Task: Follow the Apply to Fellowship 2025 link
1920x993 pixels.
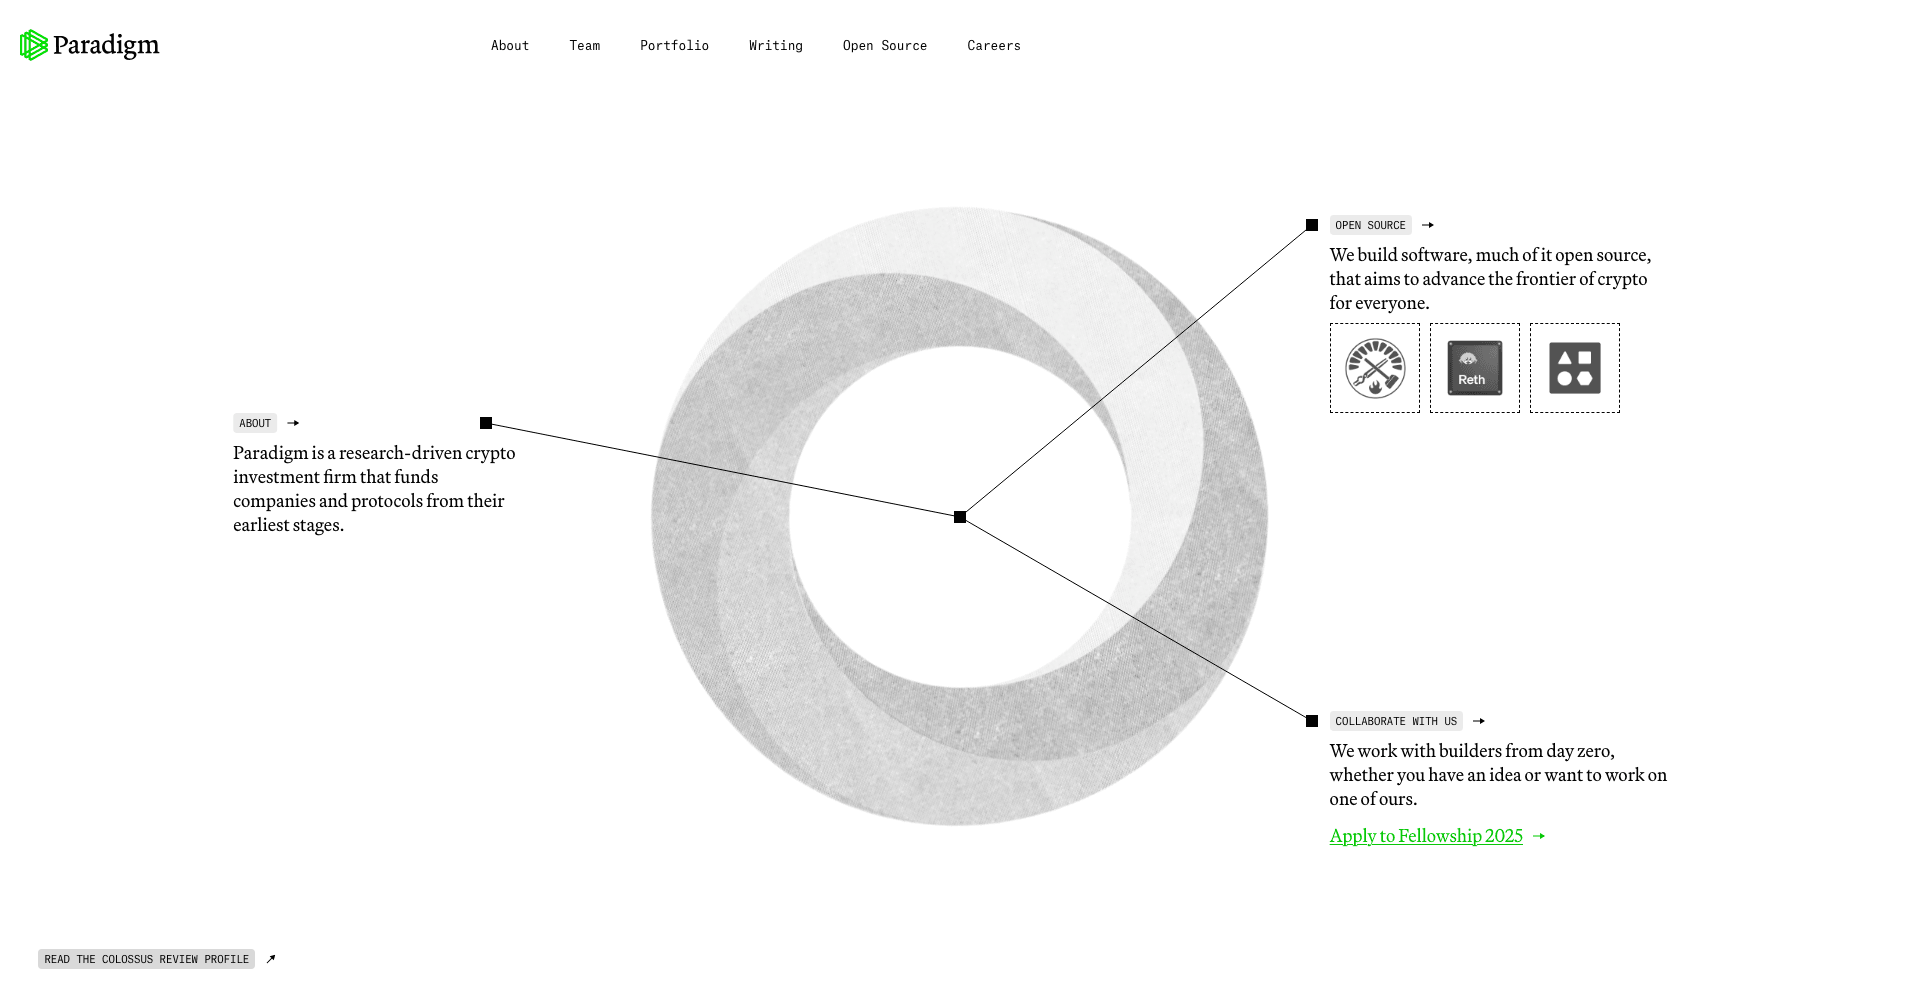Action: pyautogui.click(x=1426, y=836)
